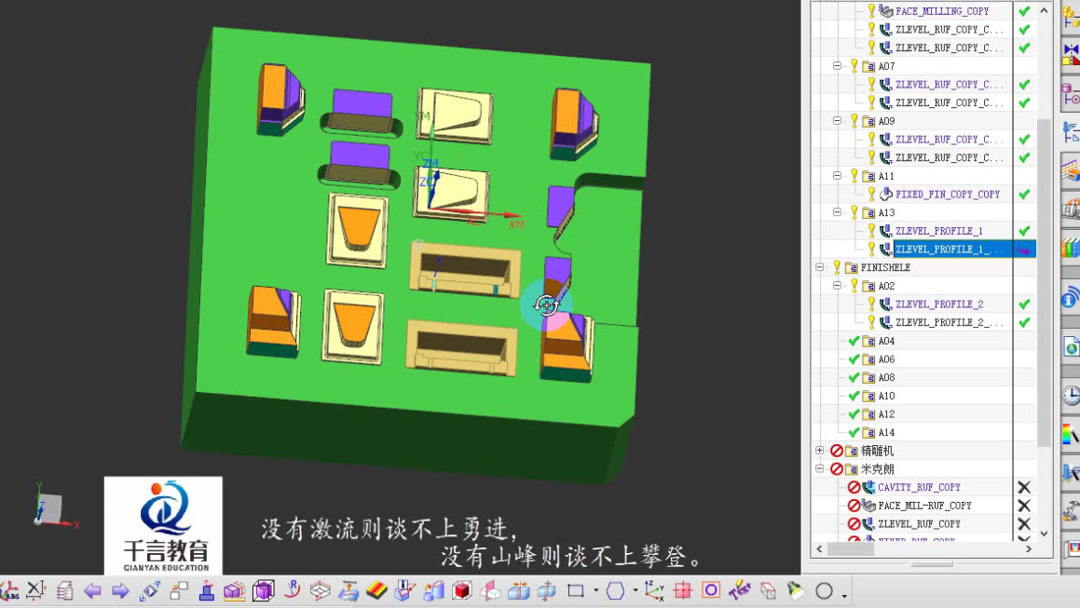Open the Text creation tool
This screenshot has height=608, width=1080.
click(x=740, y=591)
